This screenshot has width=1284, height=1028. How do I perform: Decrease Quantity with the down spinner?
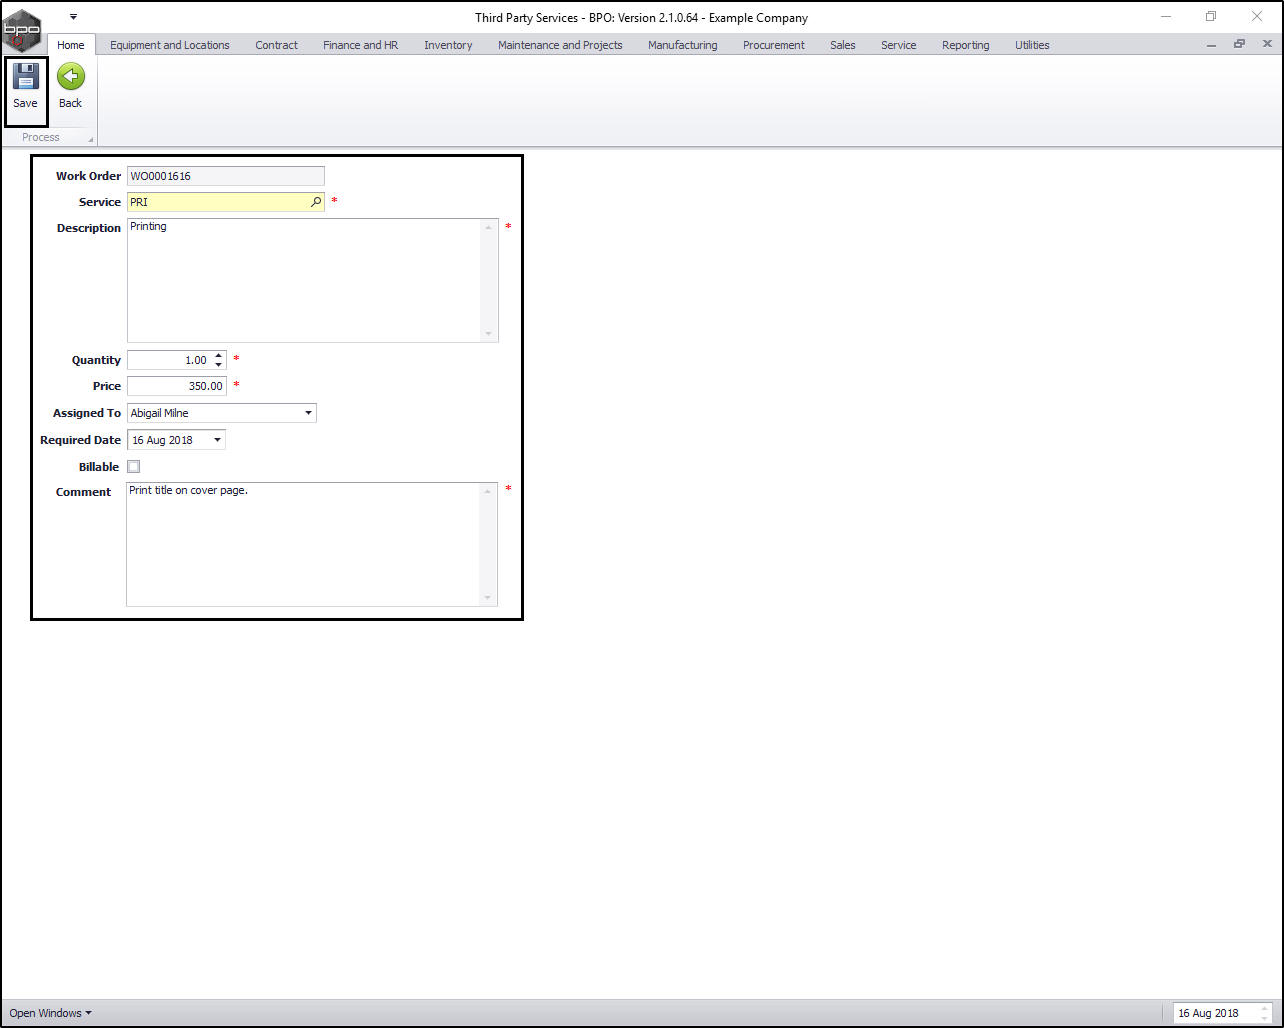coord(219,365)
